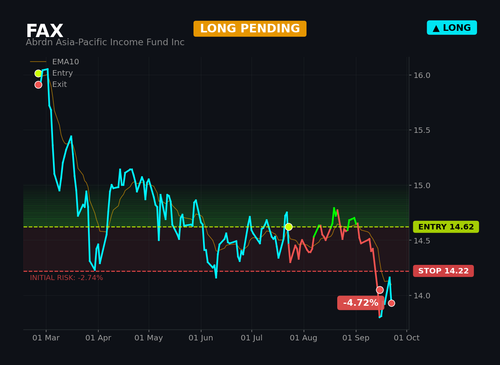Click the 01 Aug date label
The image size is (500, 365).
pos(304,338)
